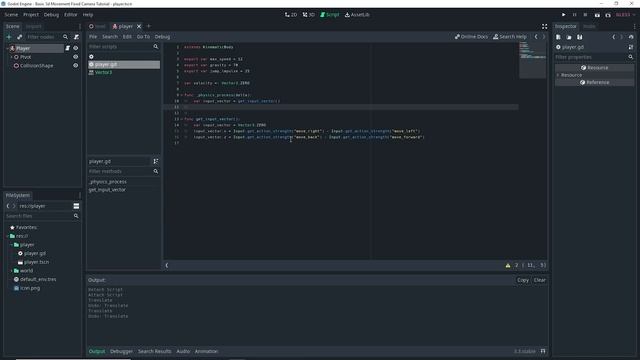Click the script warnings icon
Viewport: 640px width, 360px height.
pos(508,265)
